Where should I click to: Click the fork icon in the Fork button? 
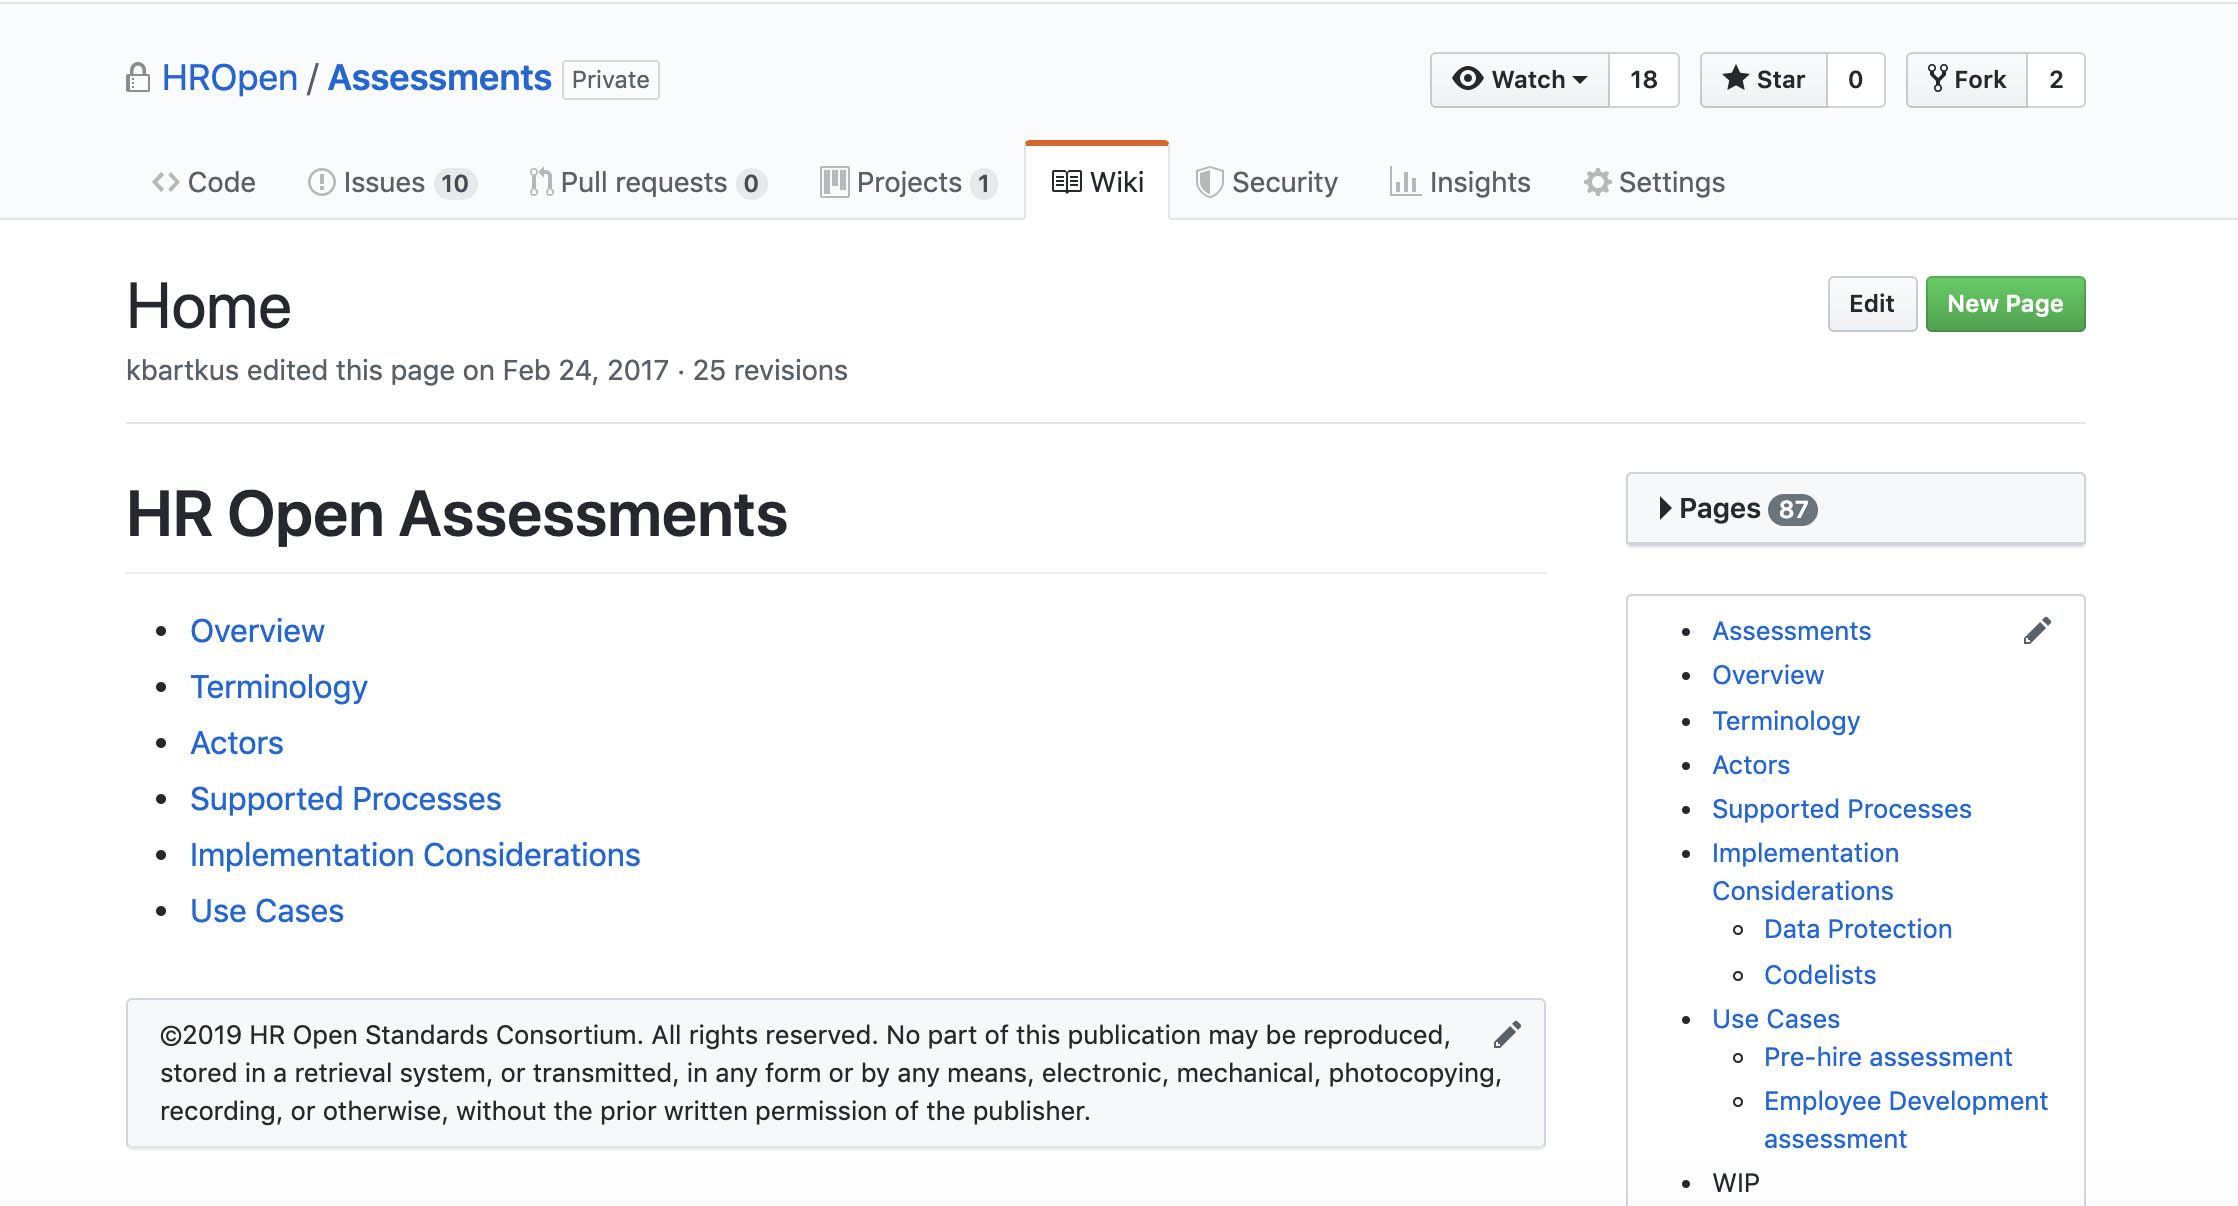1937,78
